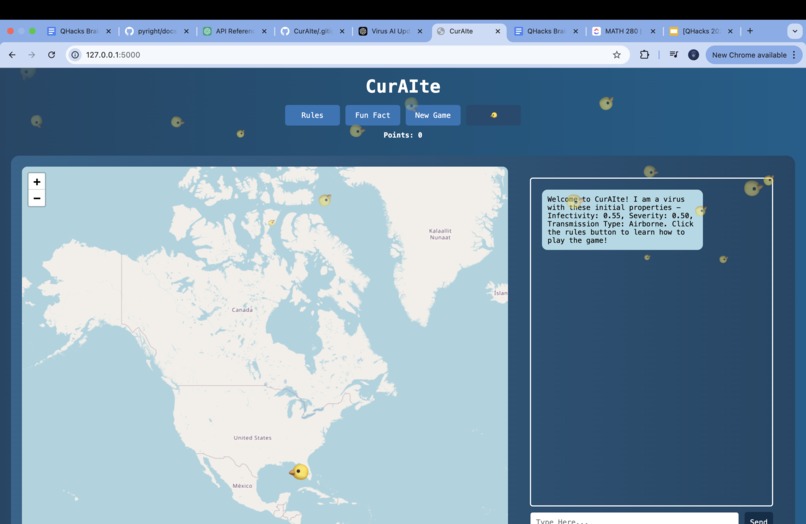Screen dimensions: 806x524
Task: Go forward in browser history
Action: [31, 55]
